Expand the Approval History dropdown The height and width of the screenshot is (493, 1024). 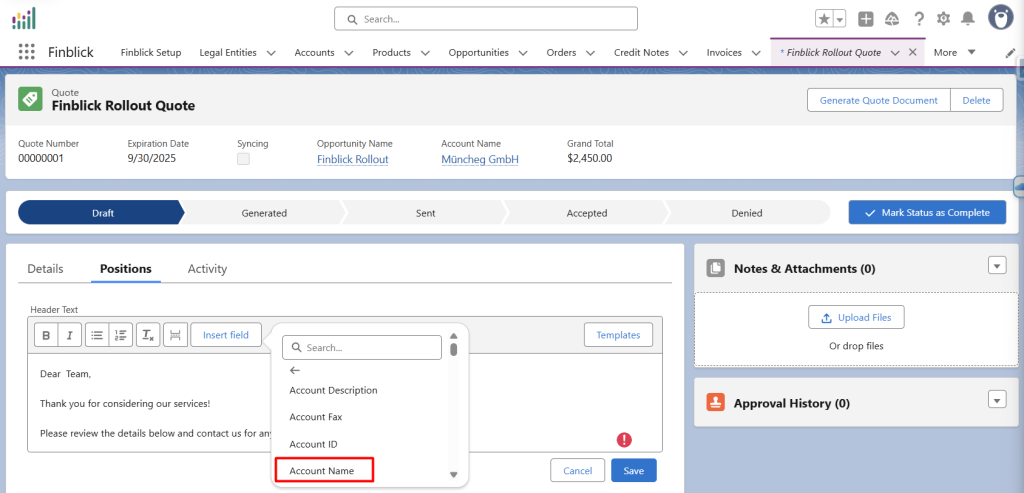(996, 400)
